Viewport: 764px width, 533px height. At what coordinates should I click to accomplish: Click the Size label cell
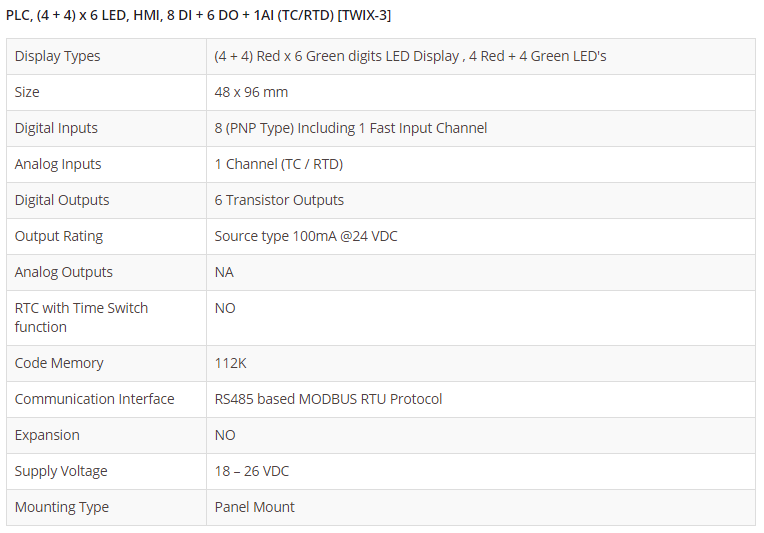[27, 92]
